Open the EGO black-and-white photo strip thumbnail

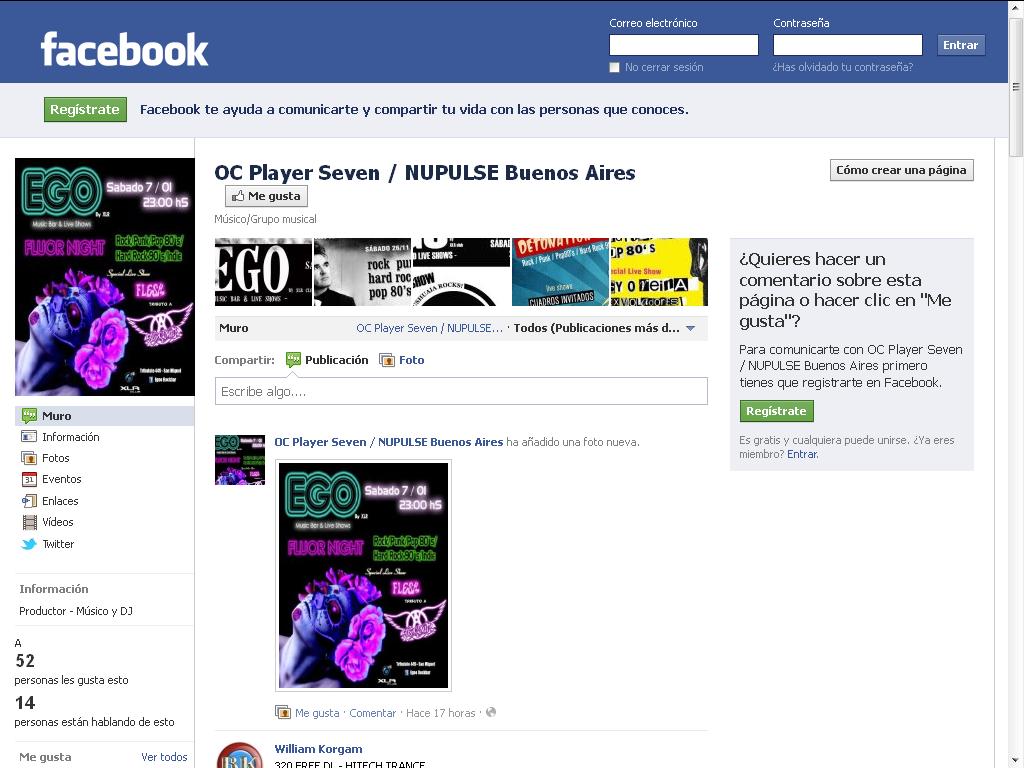tap(263, 272)
